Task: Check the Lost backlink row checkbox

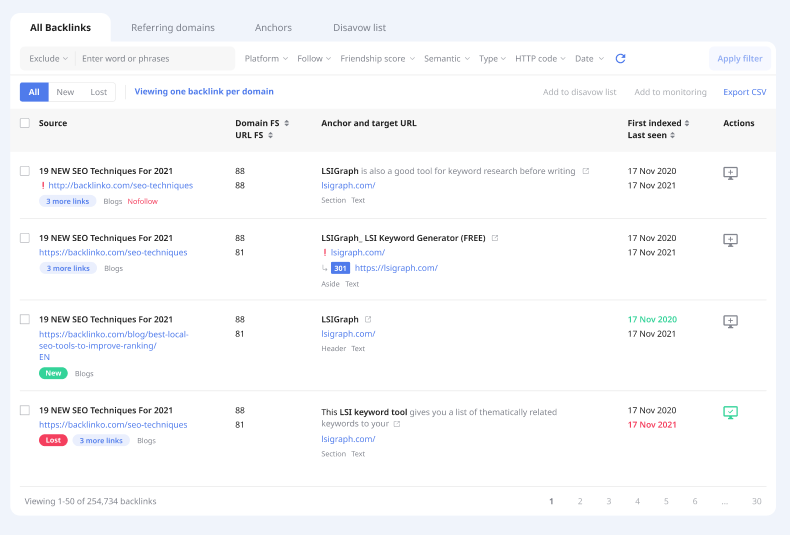Action: point(25,410)
